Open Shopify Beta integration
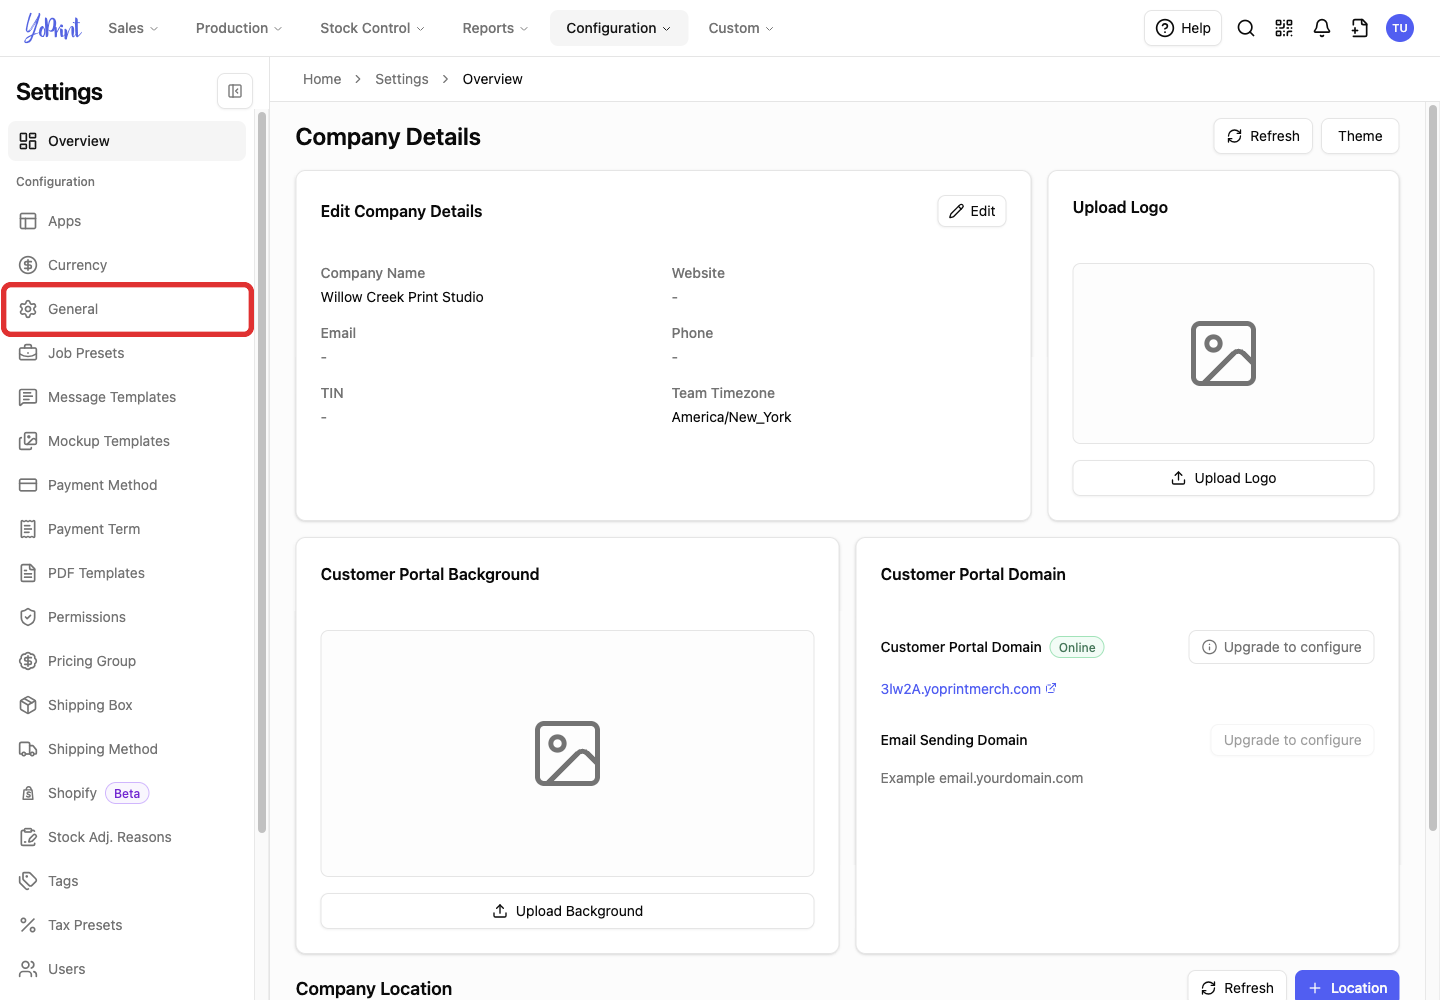The height and width of the screenshot is (1000, 1440). pyautogui.click(x=127, y=793)
